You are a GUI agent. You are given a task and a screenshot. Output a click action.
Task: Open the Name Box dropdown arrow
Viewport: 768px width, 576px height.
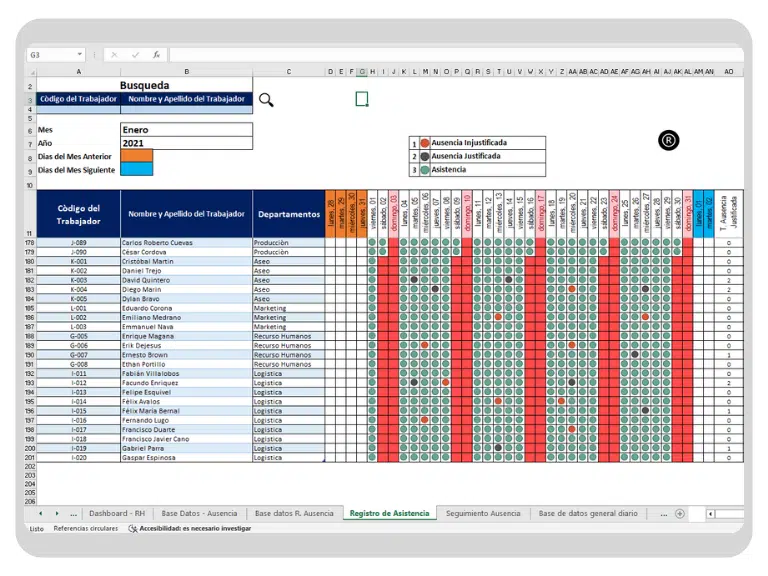coord(80,55)
